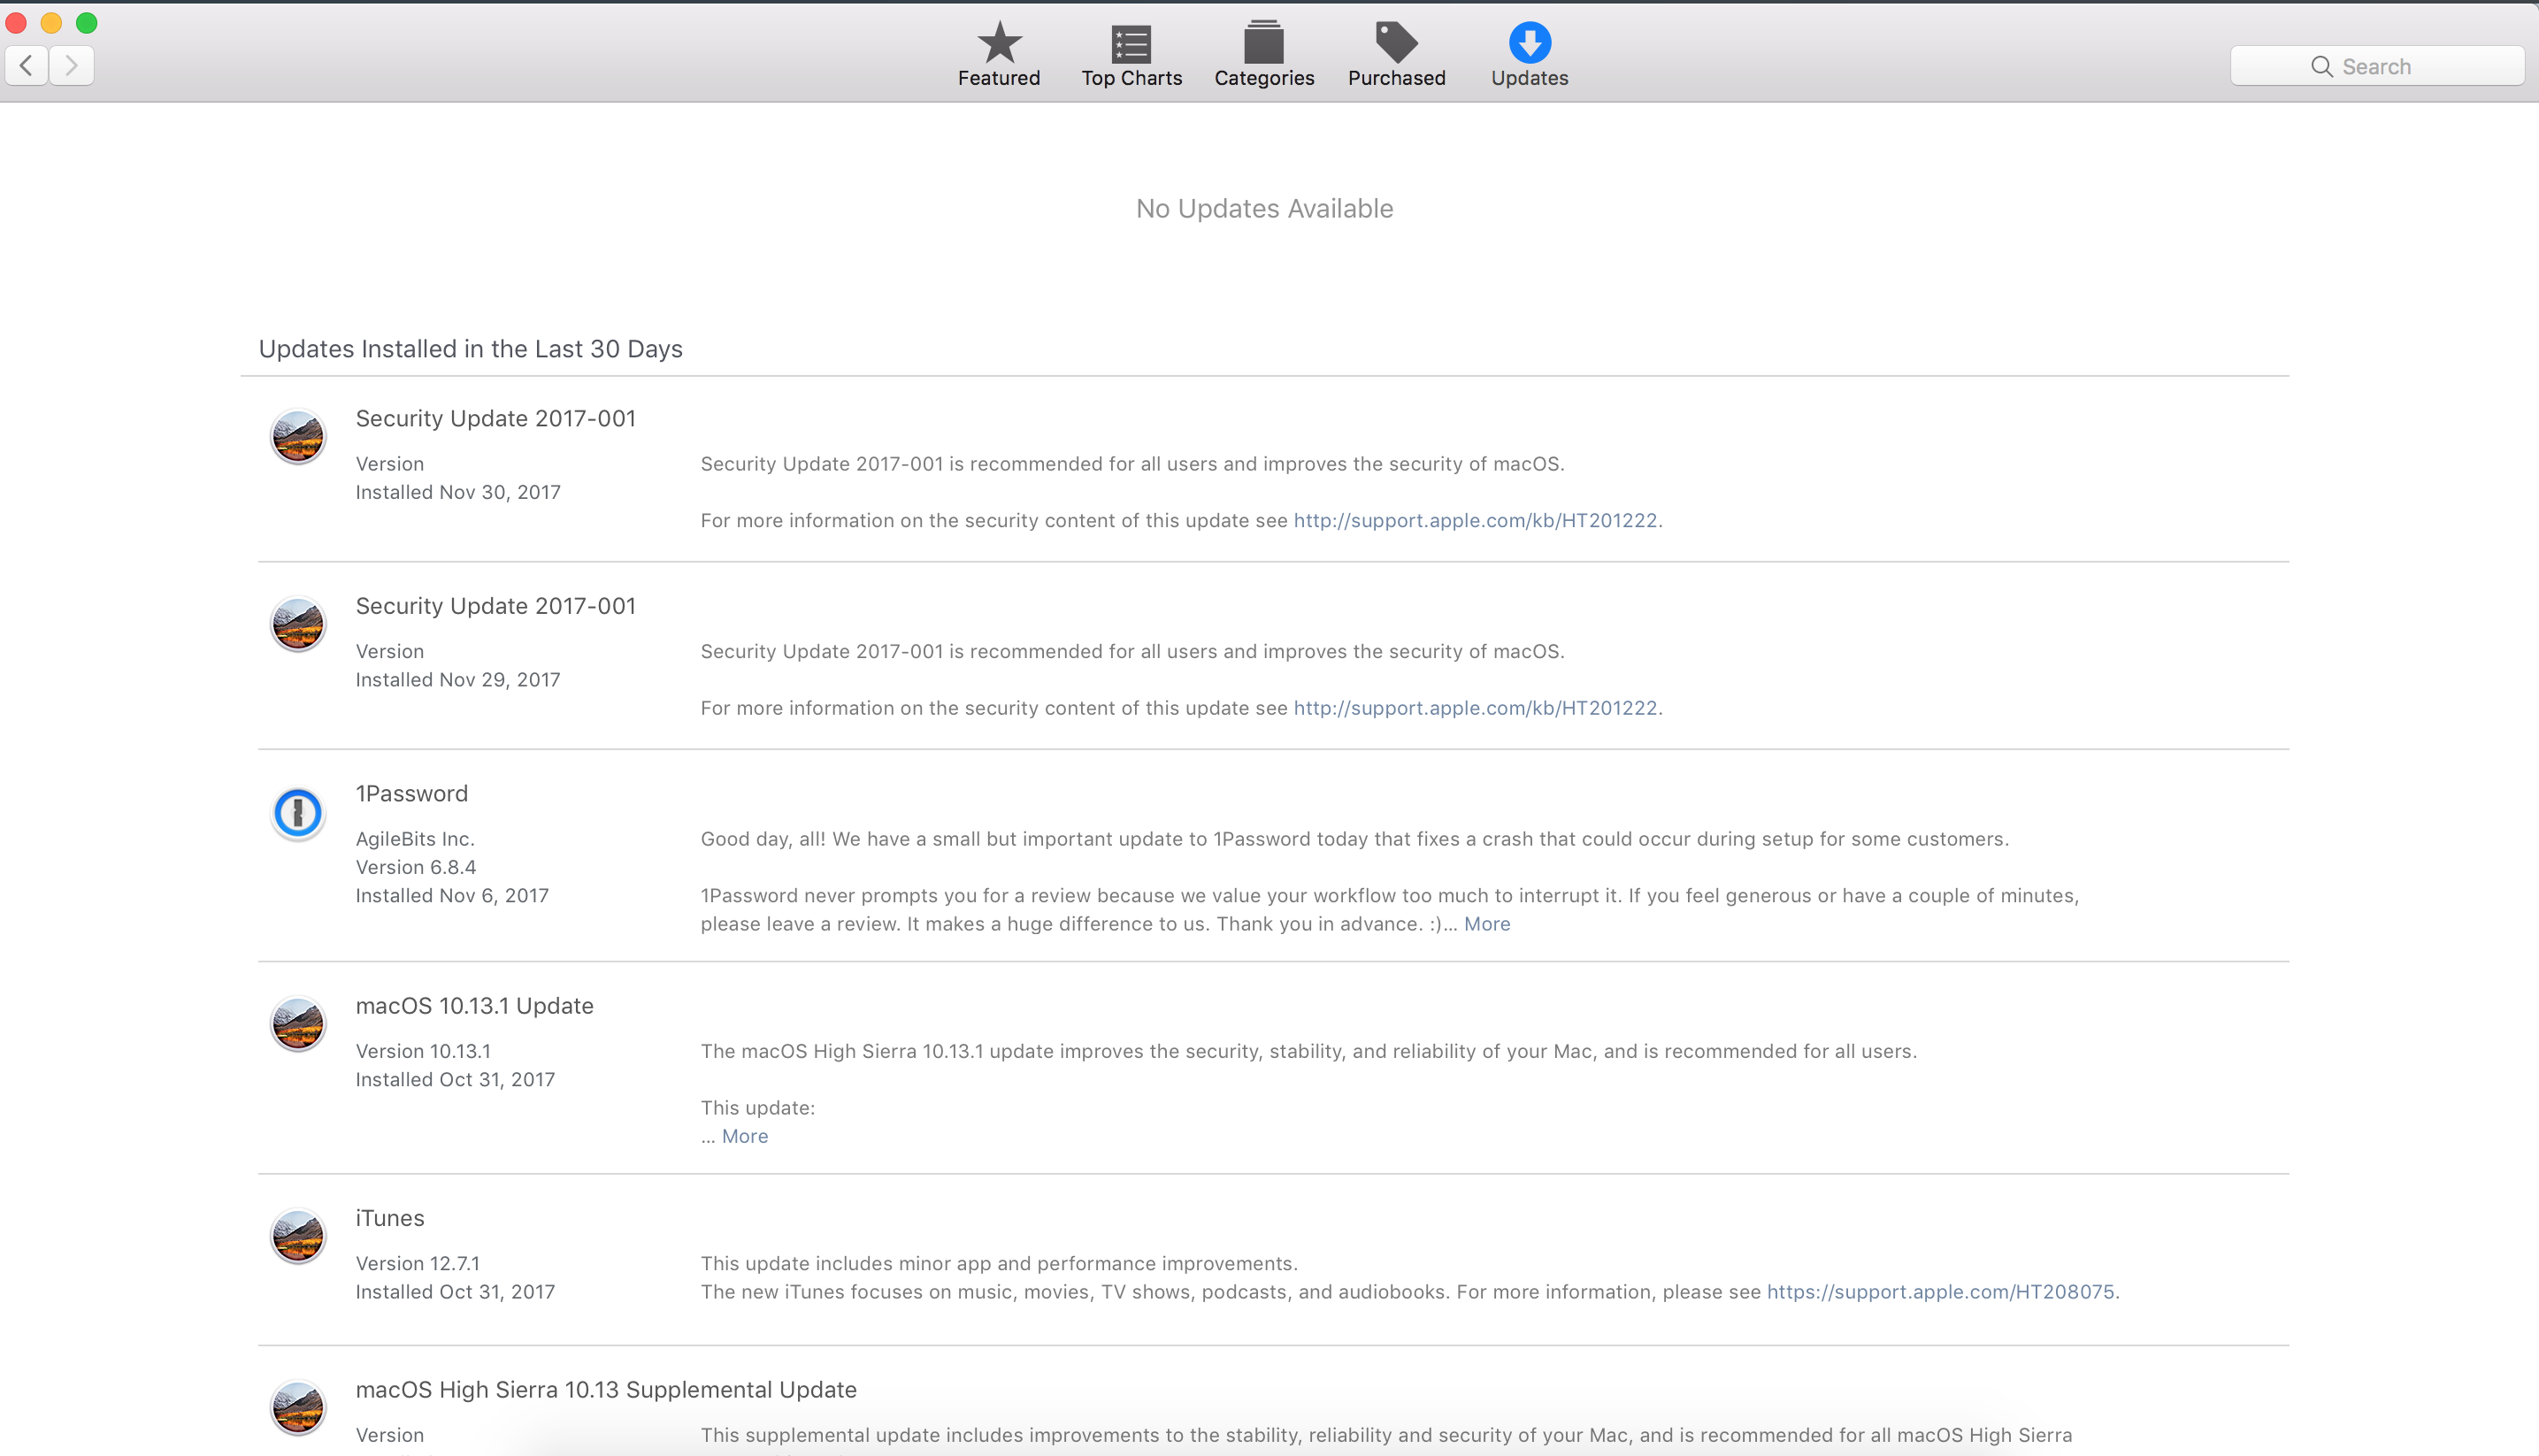Open the Top Charts list icon
This screenshot has height=1456, width=2539.
coord(1131,43)
